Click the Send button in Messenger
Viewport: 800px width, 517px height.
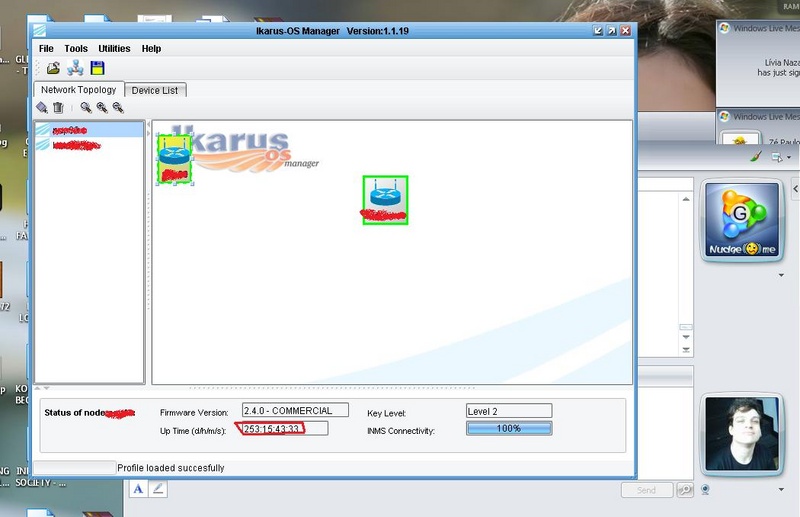pyautogui.click(x=646, y=490)
